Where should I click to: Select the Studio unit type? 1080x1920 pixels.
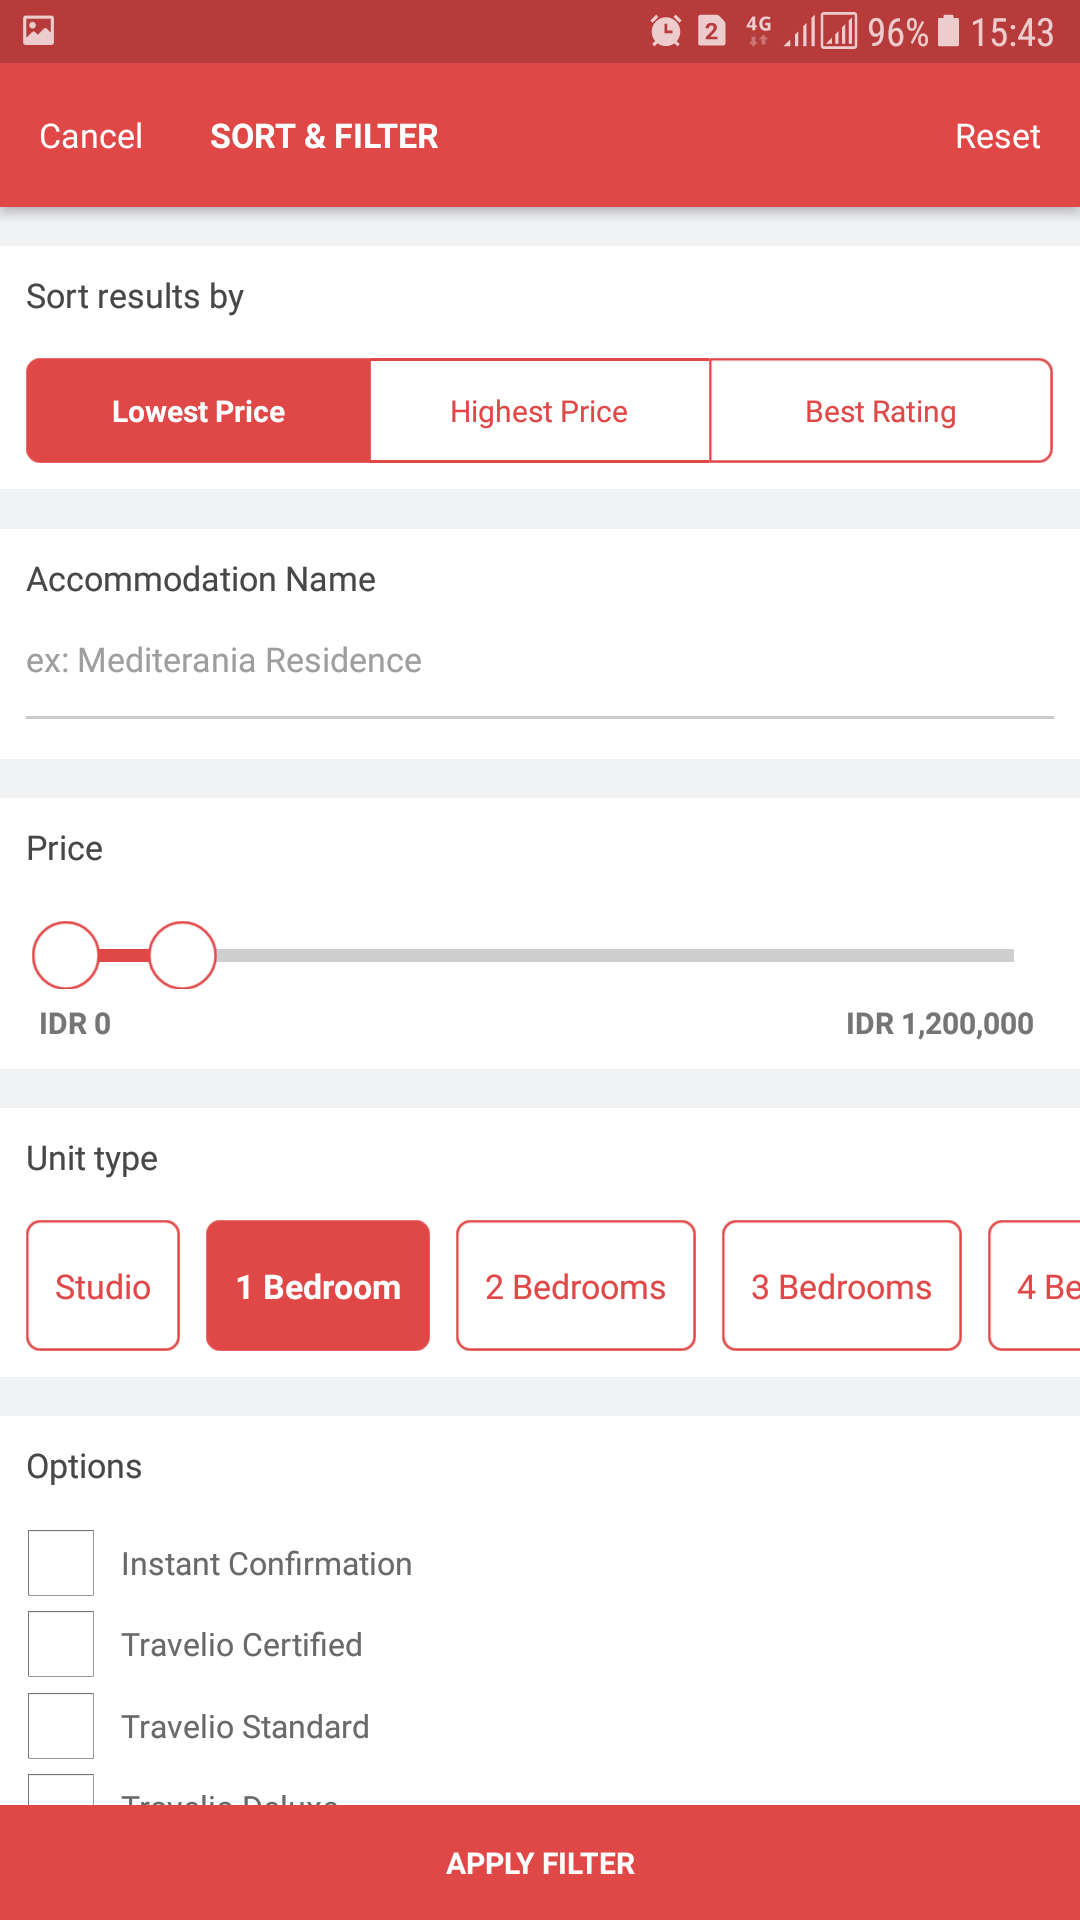pyautogui.click(x=103, y=1286)
